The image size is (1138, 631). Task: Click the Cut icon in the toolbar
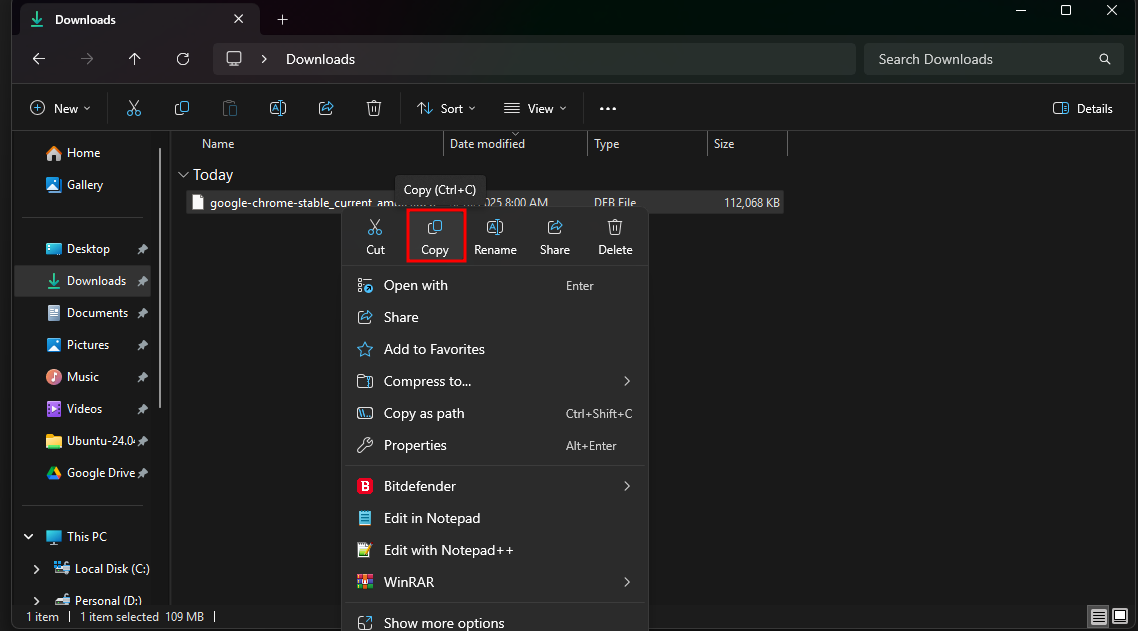[134, 108]
